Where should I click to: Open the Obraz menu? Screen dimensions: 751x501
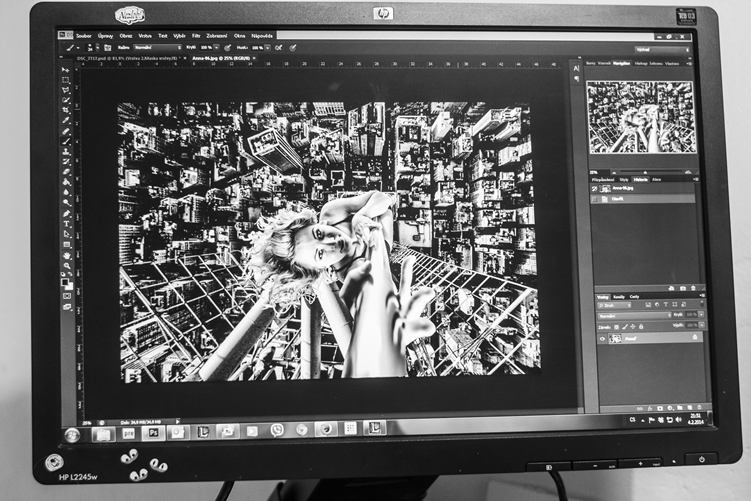[x=126, y=36]
